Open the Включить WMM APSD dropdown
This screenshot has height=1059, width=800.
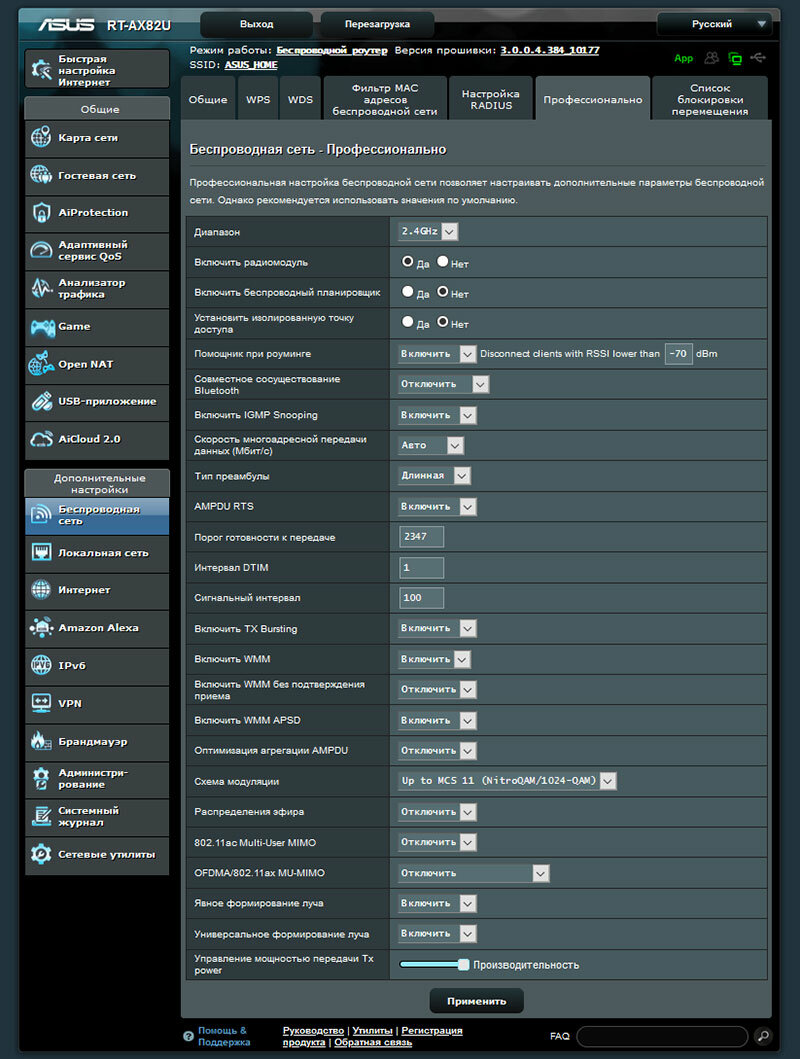(437, 721)
